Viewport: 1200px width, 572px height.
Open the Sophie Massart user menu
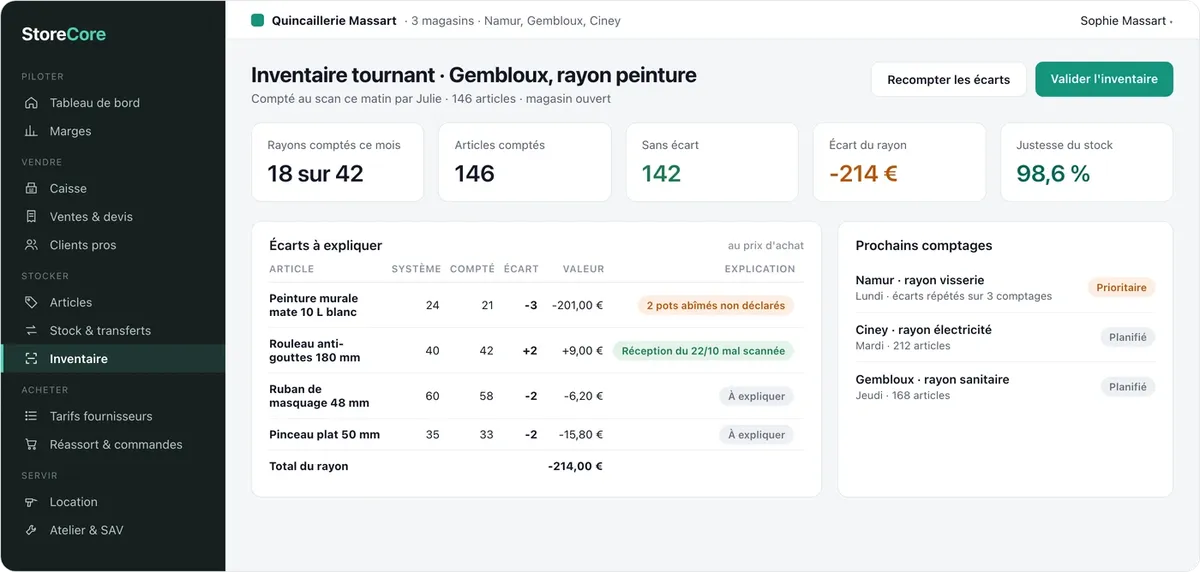[1126, 20]
